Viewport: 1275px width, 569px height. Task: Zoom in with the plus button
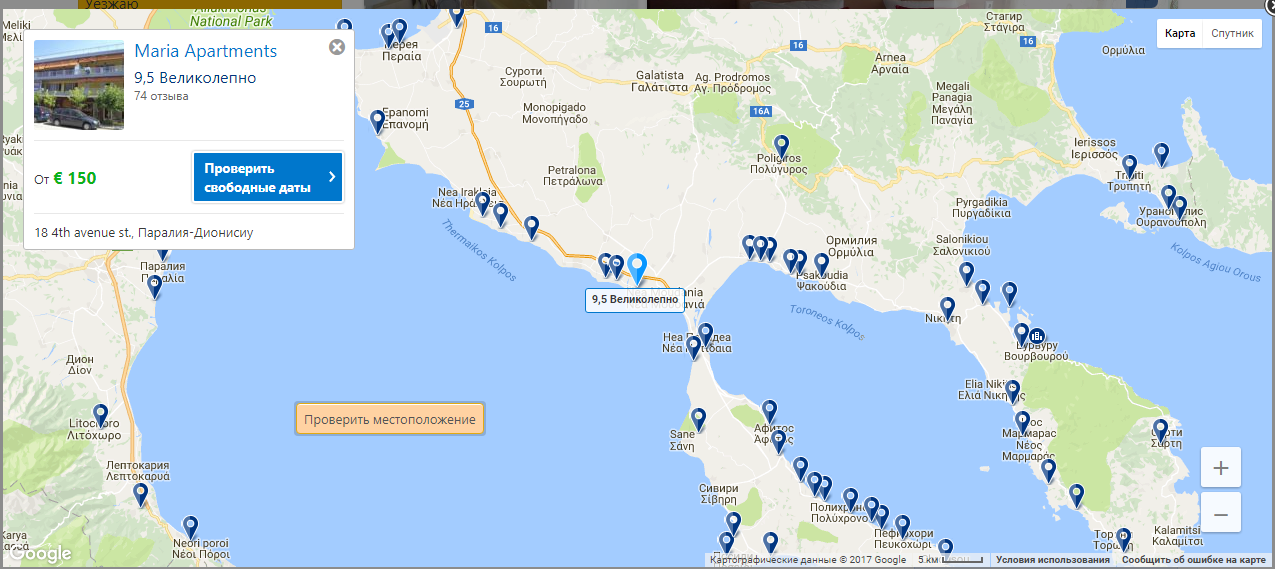pos(1220,468)
